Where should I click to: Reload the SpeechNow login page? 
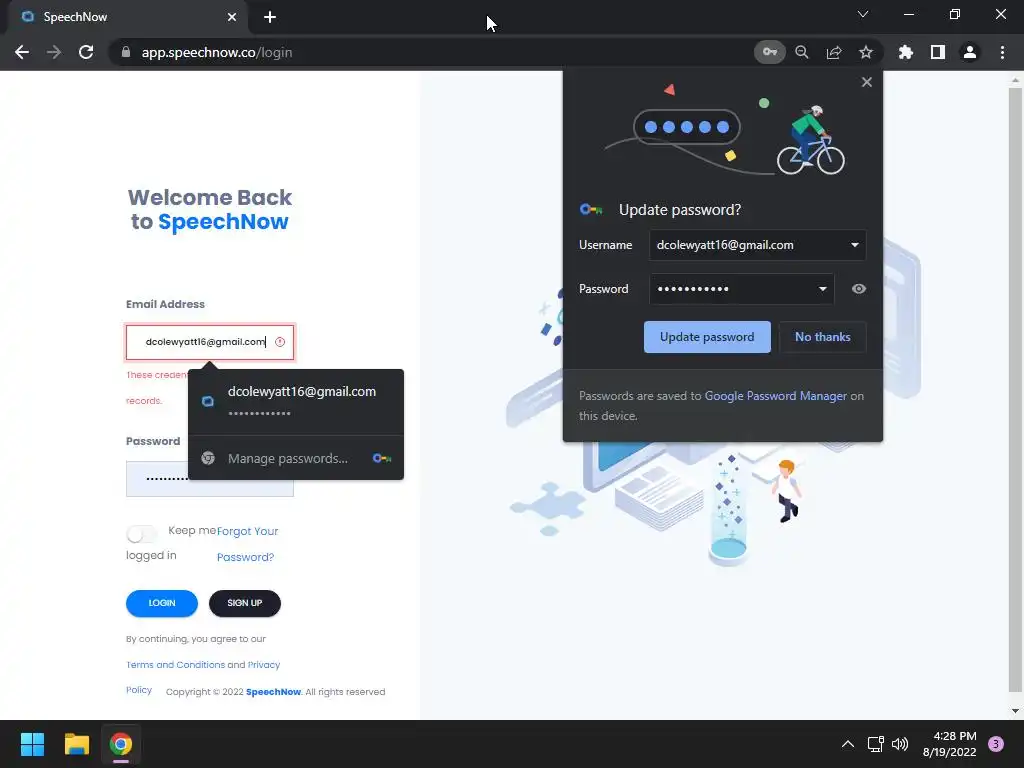(86, 52)
